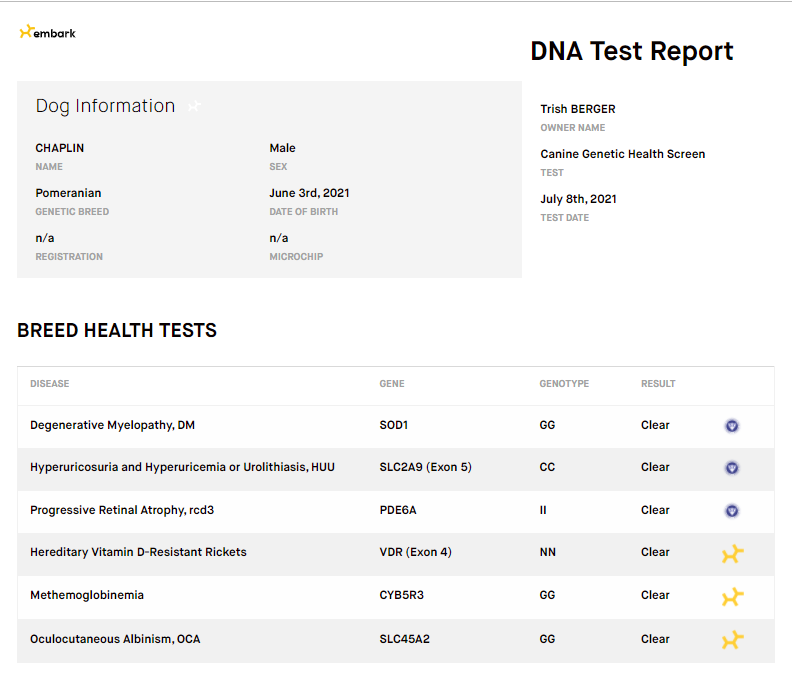The height and width of the screenshot is (680, 792).
Task: Select Hereditary Vitamin D-Resistant Rickets entry
Action: (138, 552)
